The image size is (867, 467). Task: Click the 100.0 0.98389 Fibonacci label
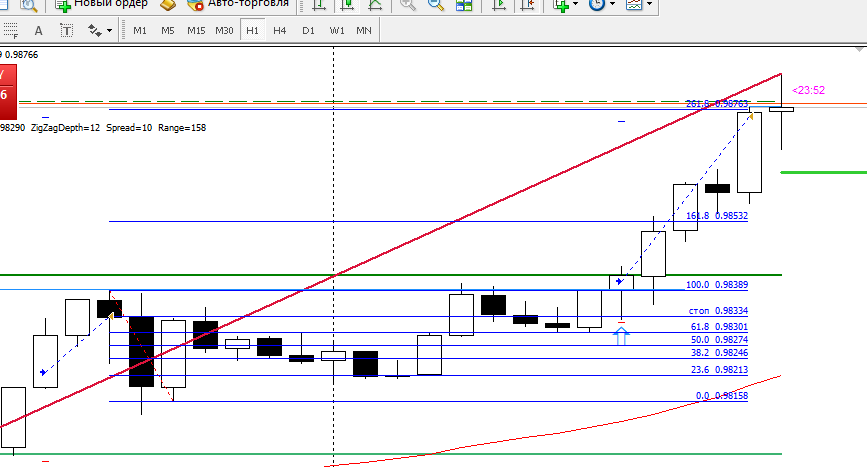[x=717, y=285]
